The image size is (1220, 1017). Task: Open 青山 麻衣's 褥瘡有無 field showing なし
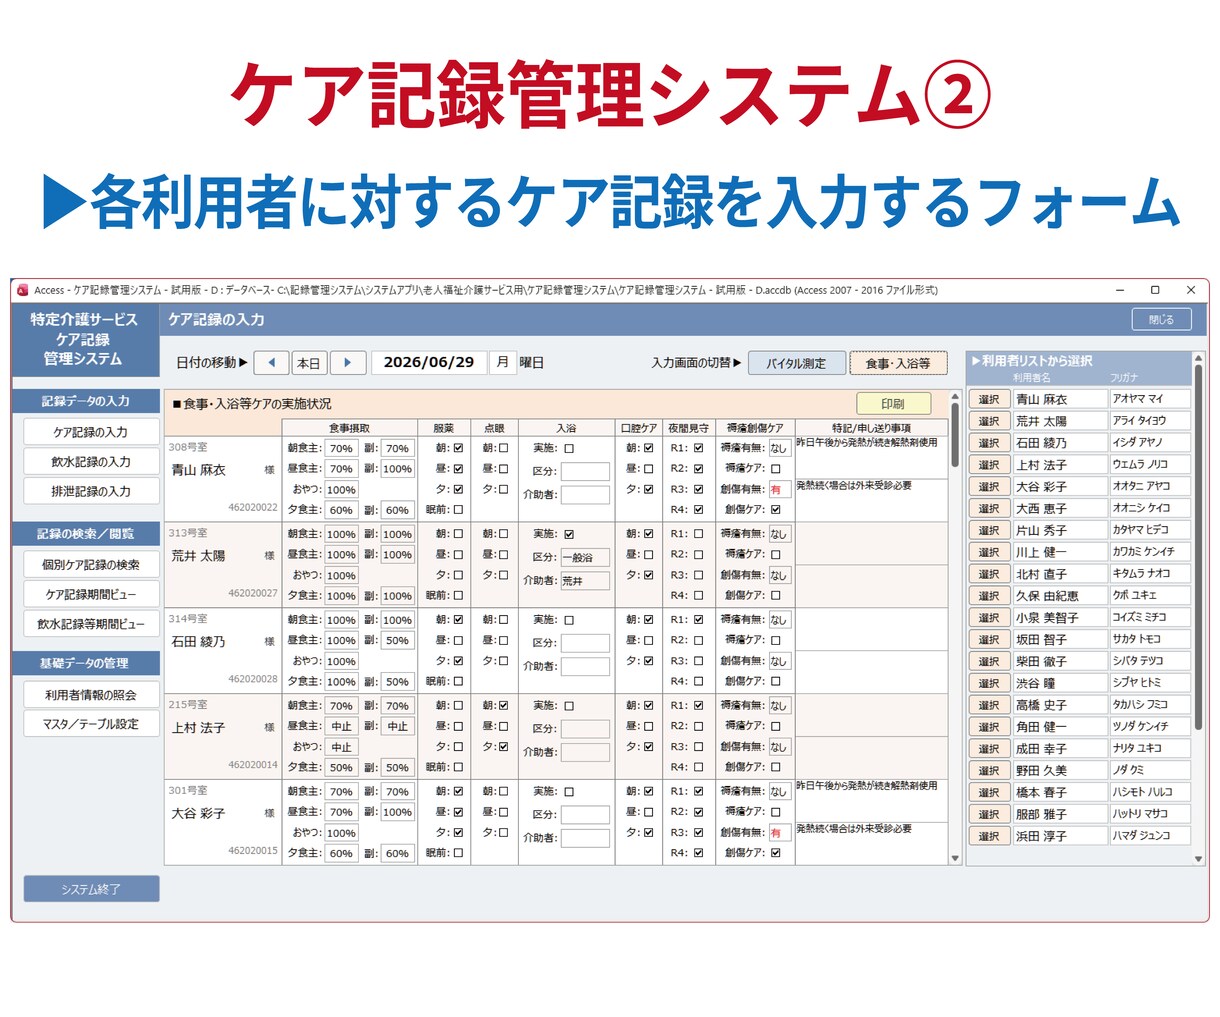point(779,448)
